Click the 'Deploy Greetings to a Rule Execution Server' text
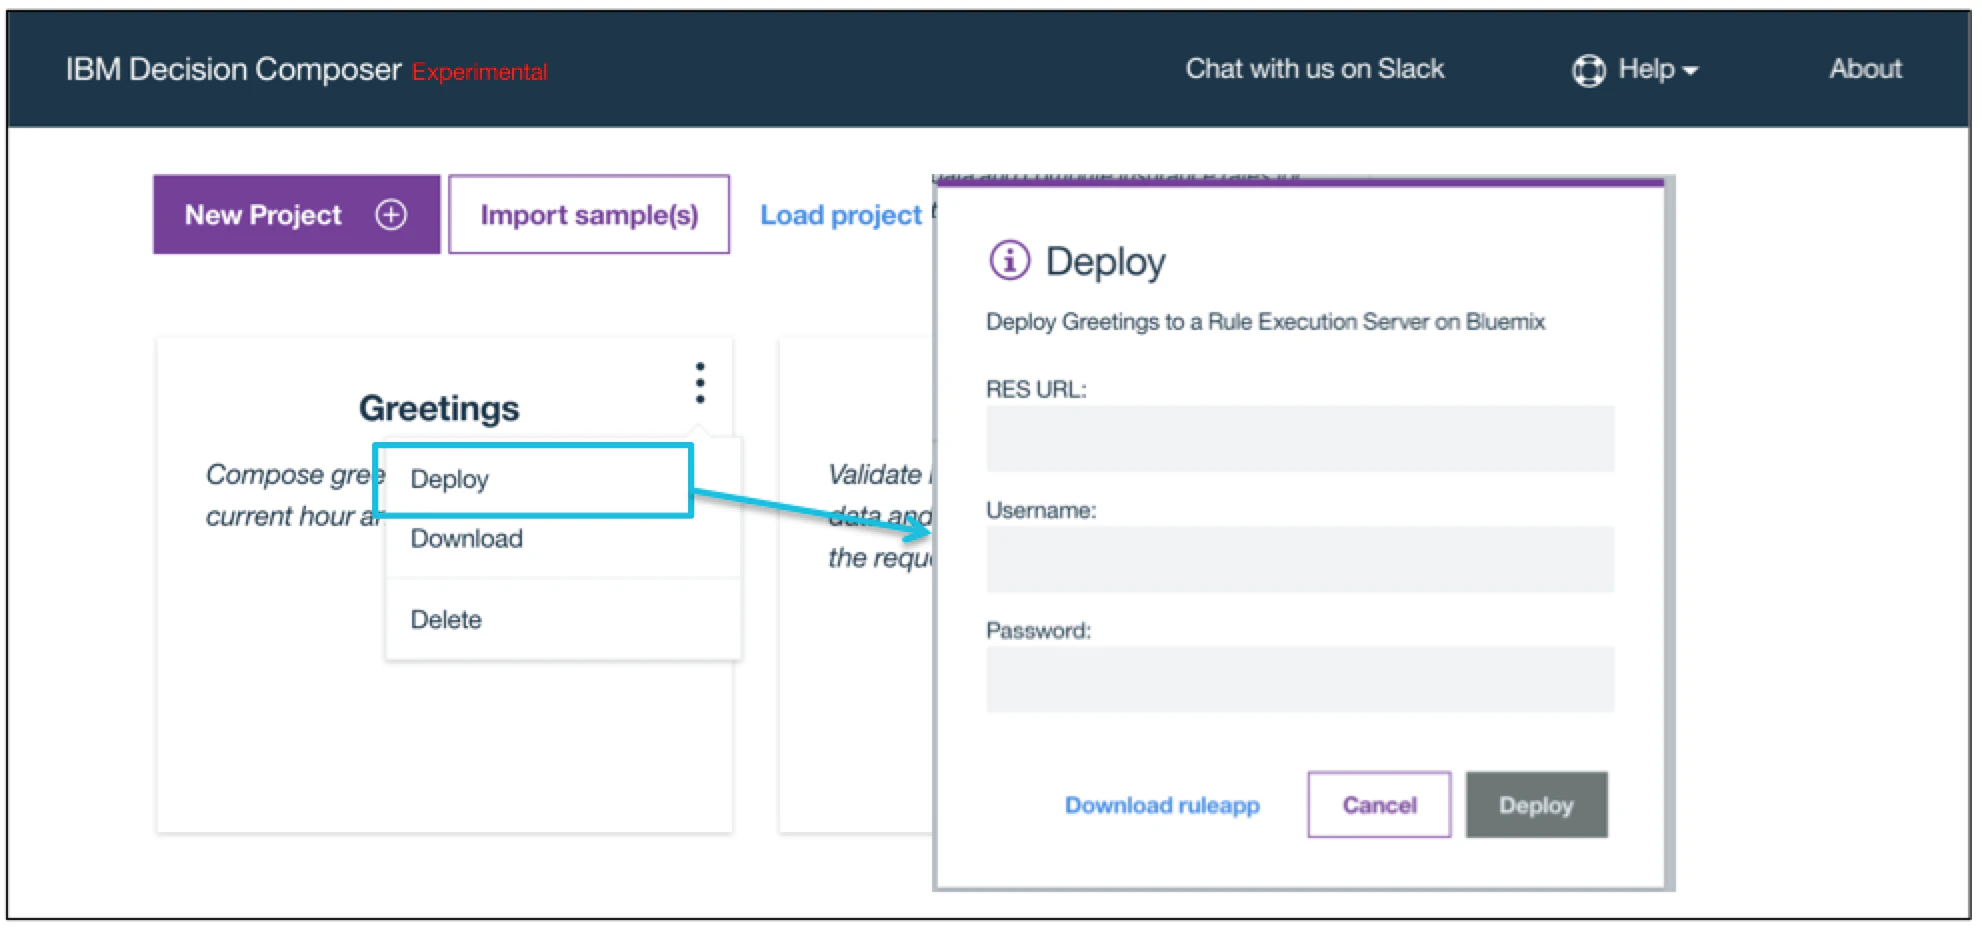The height and width of the screenshot is (928, 1982). (1265, 322)
